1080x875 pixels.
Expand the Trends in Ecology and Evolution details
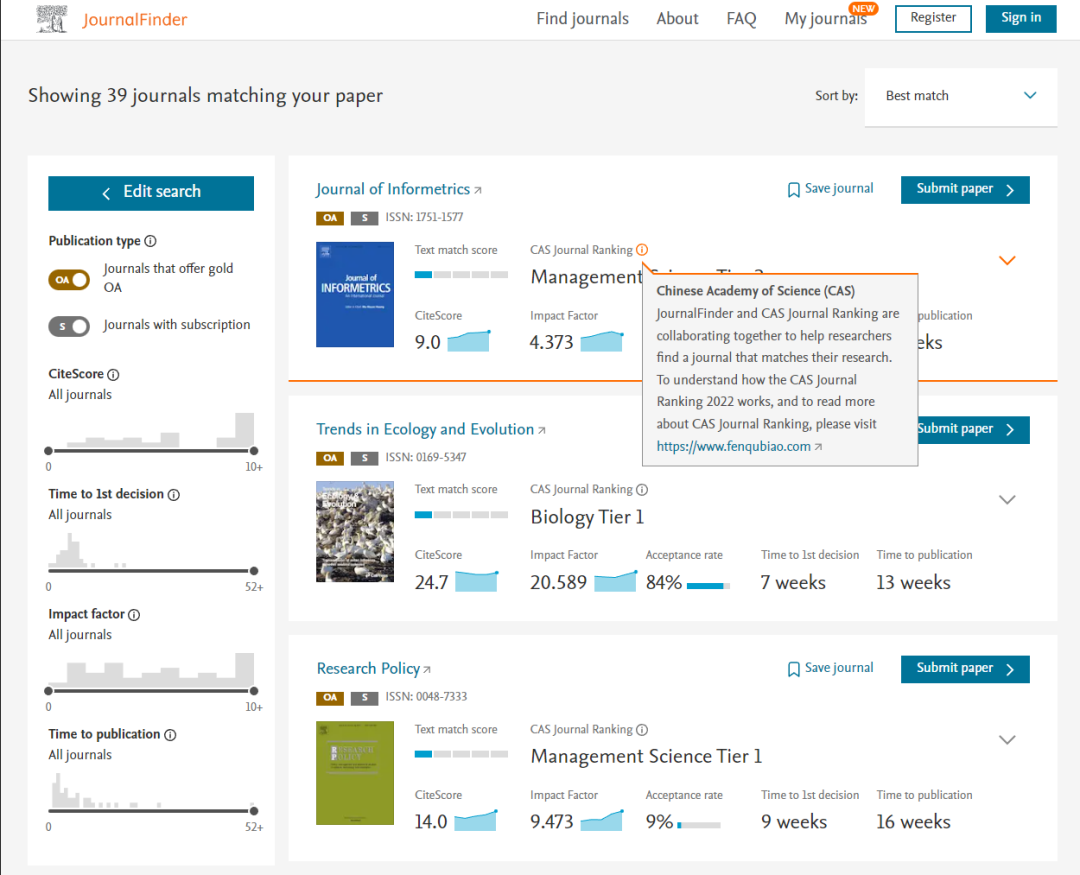[x=1007, y=500]
